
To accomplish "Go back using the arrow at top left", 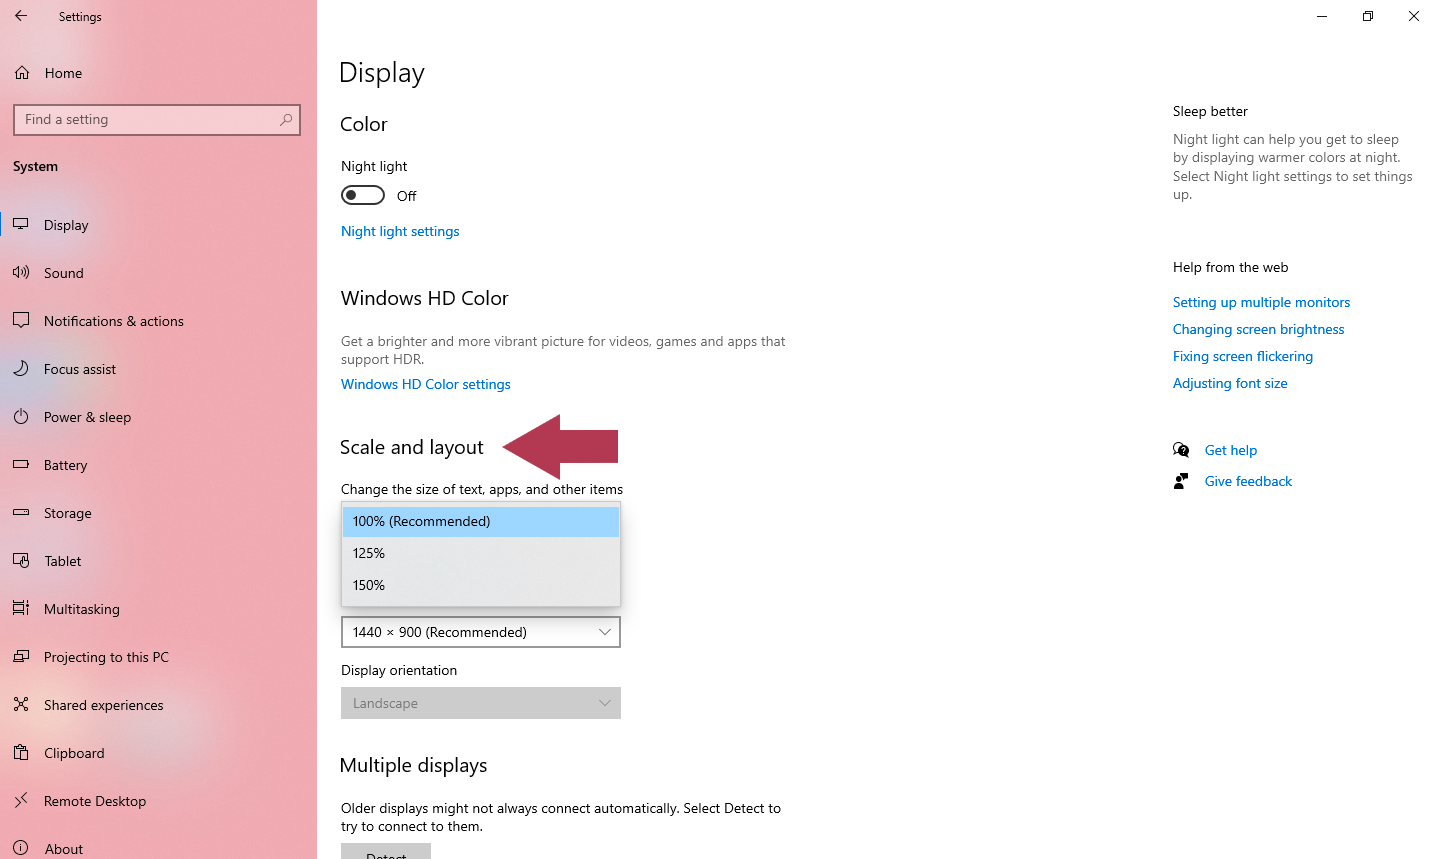I will click(x=20, y=16).
